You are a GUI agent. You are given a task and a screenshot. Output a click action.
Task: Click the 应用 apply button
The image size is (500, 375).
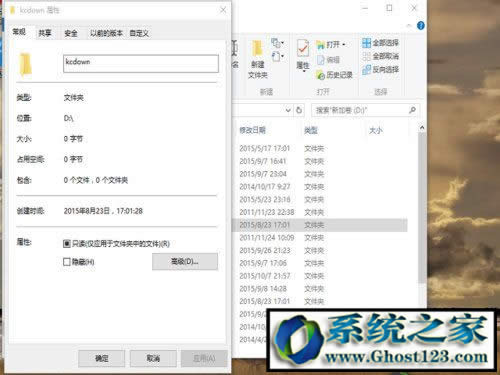204,358
